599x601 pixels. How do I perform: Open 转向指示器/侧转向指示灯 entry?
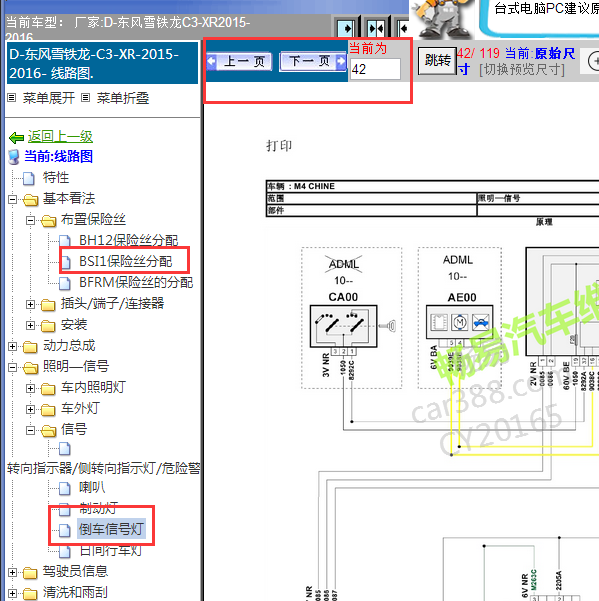click(x=103, y=468)
